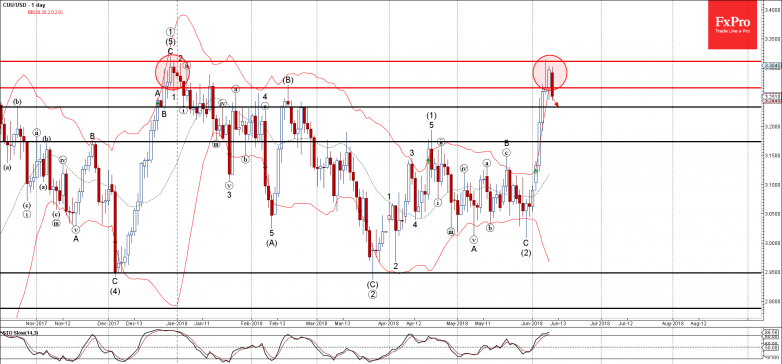Click the Aug 2018 date label
This screenshot has height=364, width=782.
[x=672, y=323]
